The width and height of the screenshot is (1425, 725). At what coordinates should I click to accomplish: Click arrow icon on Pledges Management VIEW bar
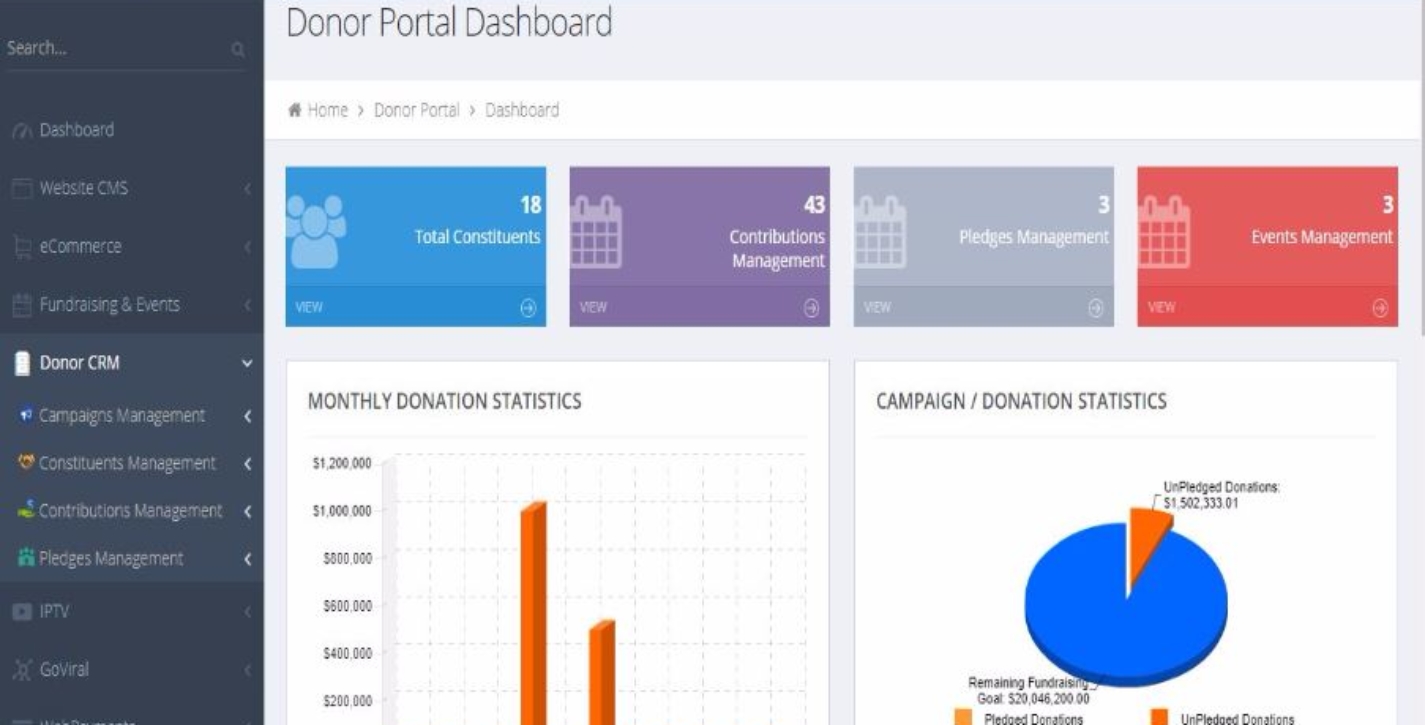pyautogui.click(x=1095, y=308)
